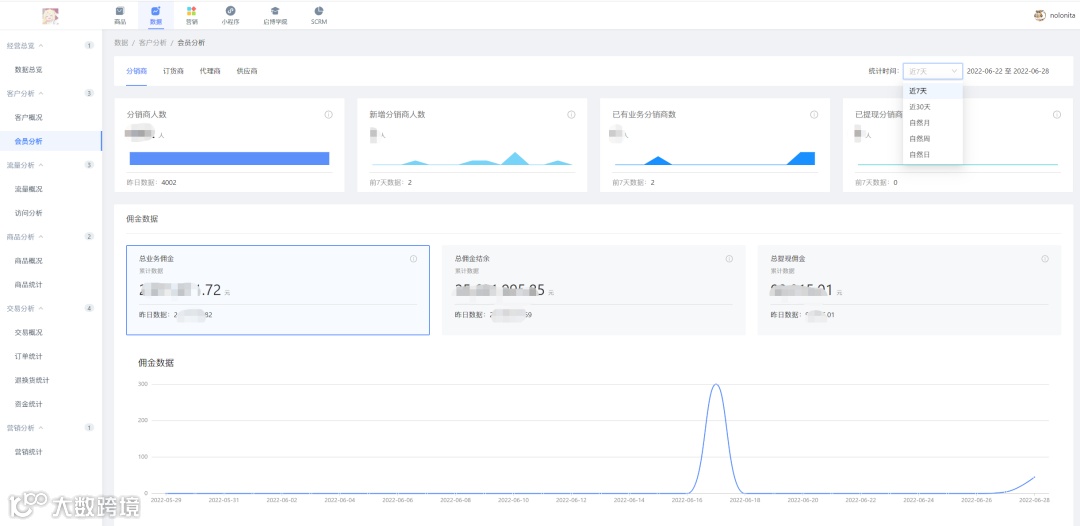The width and height of the screenshot is (1080, 526).
Task: Click the 昨日数据: 4002 text
Action: click(x=152, y=182)
